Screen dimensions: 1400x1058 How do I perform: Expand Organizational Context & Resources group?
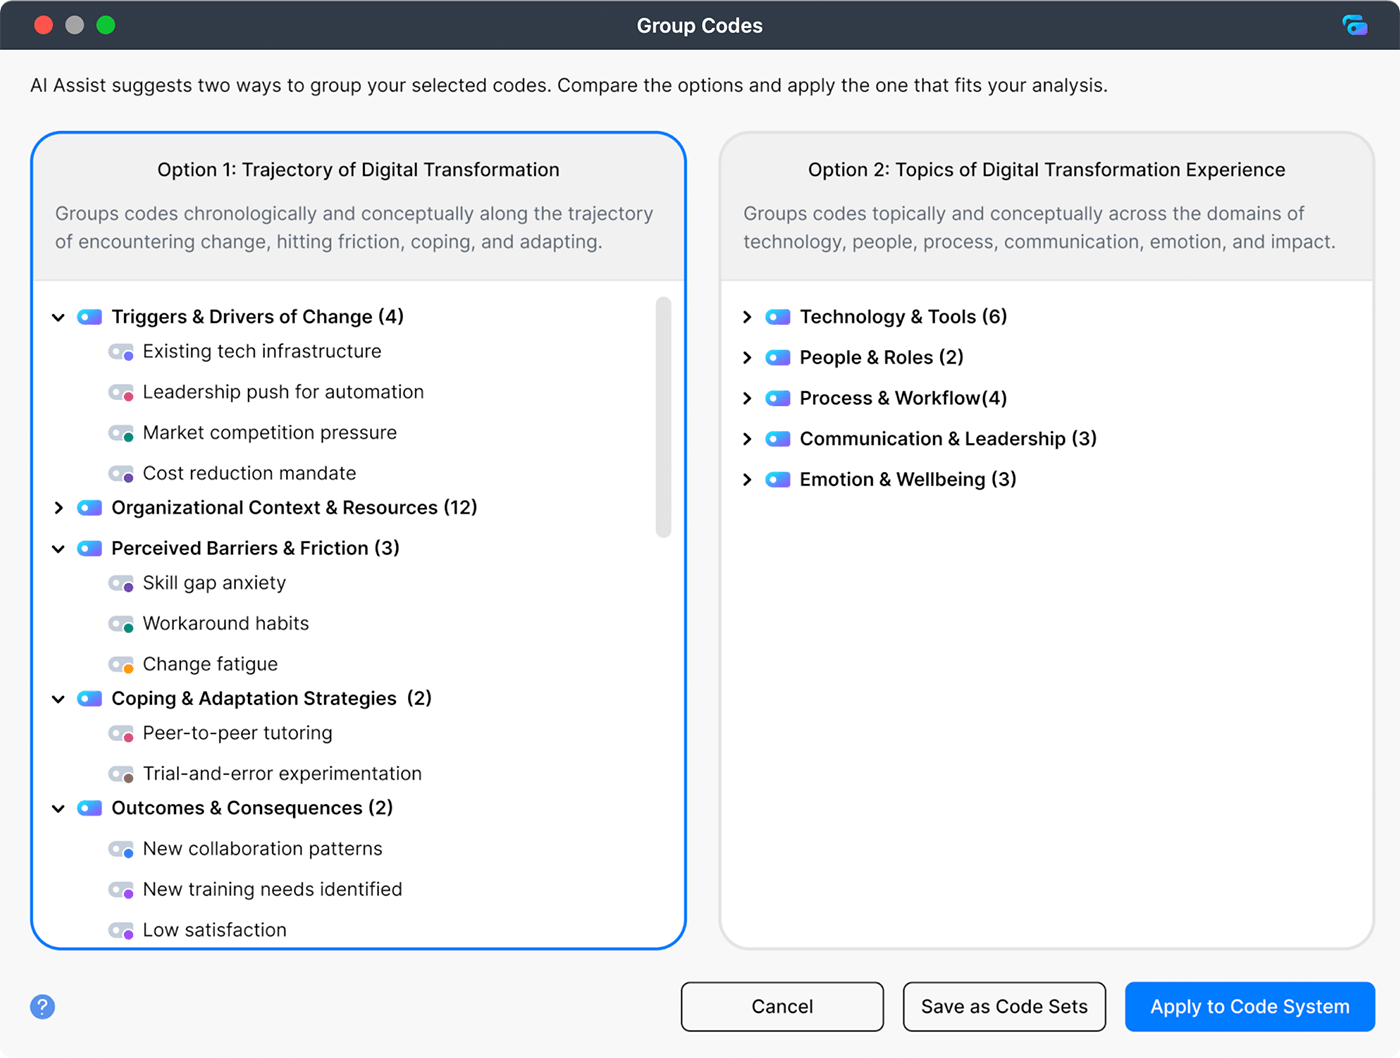[58, 508]
